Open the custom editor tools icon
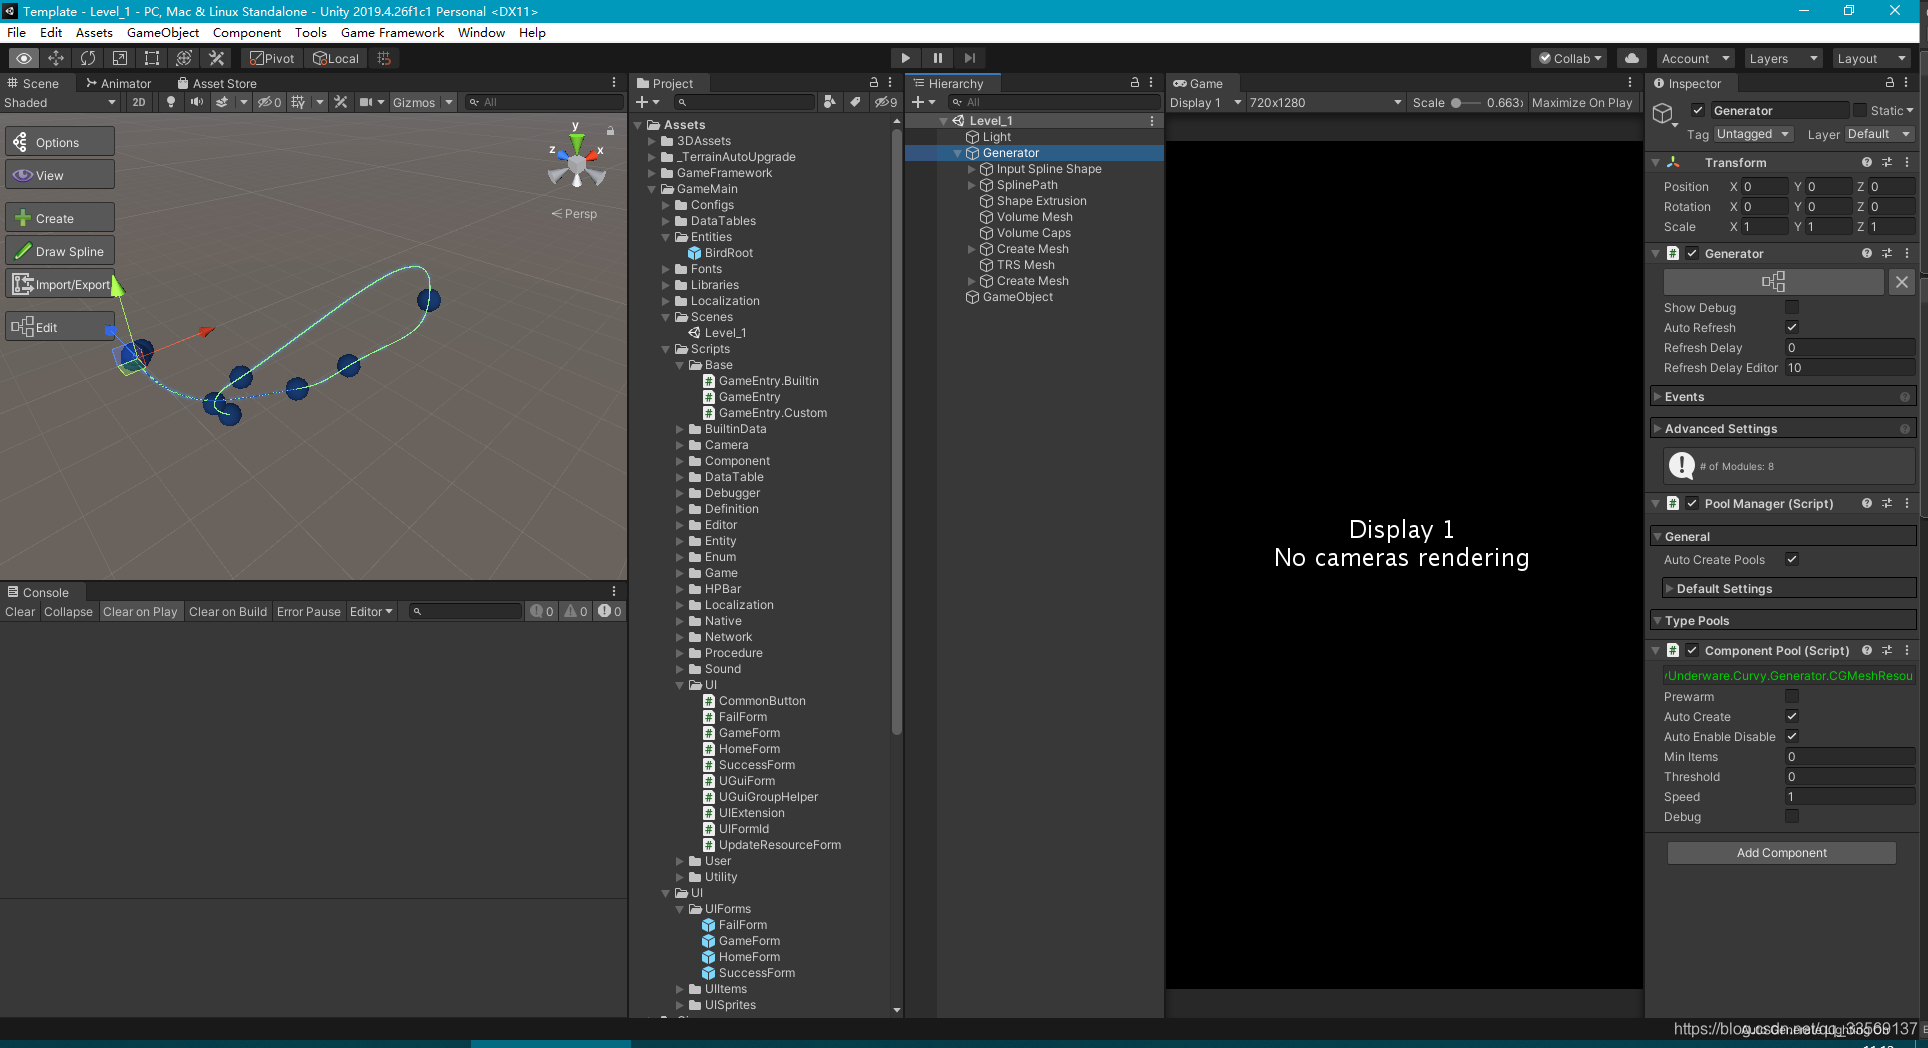This screenshot has height=1048, width=1928. 216,58
